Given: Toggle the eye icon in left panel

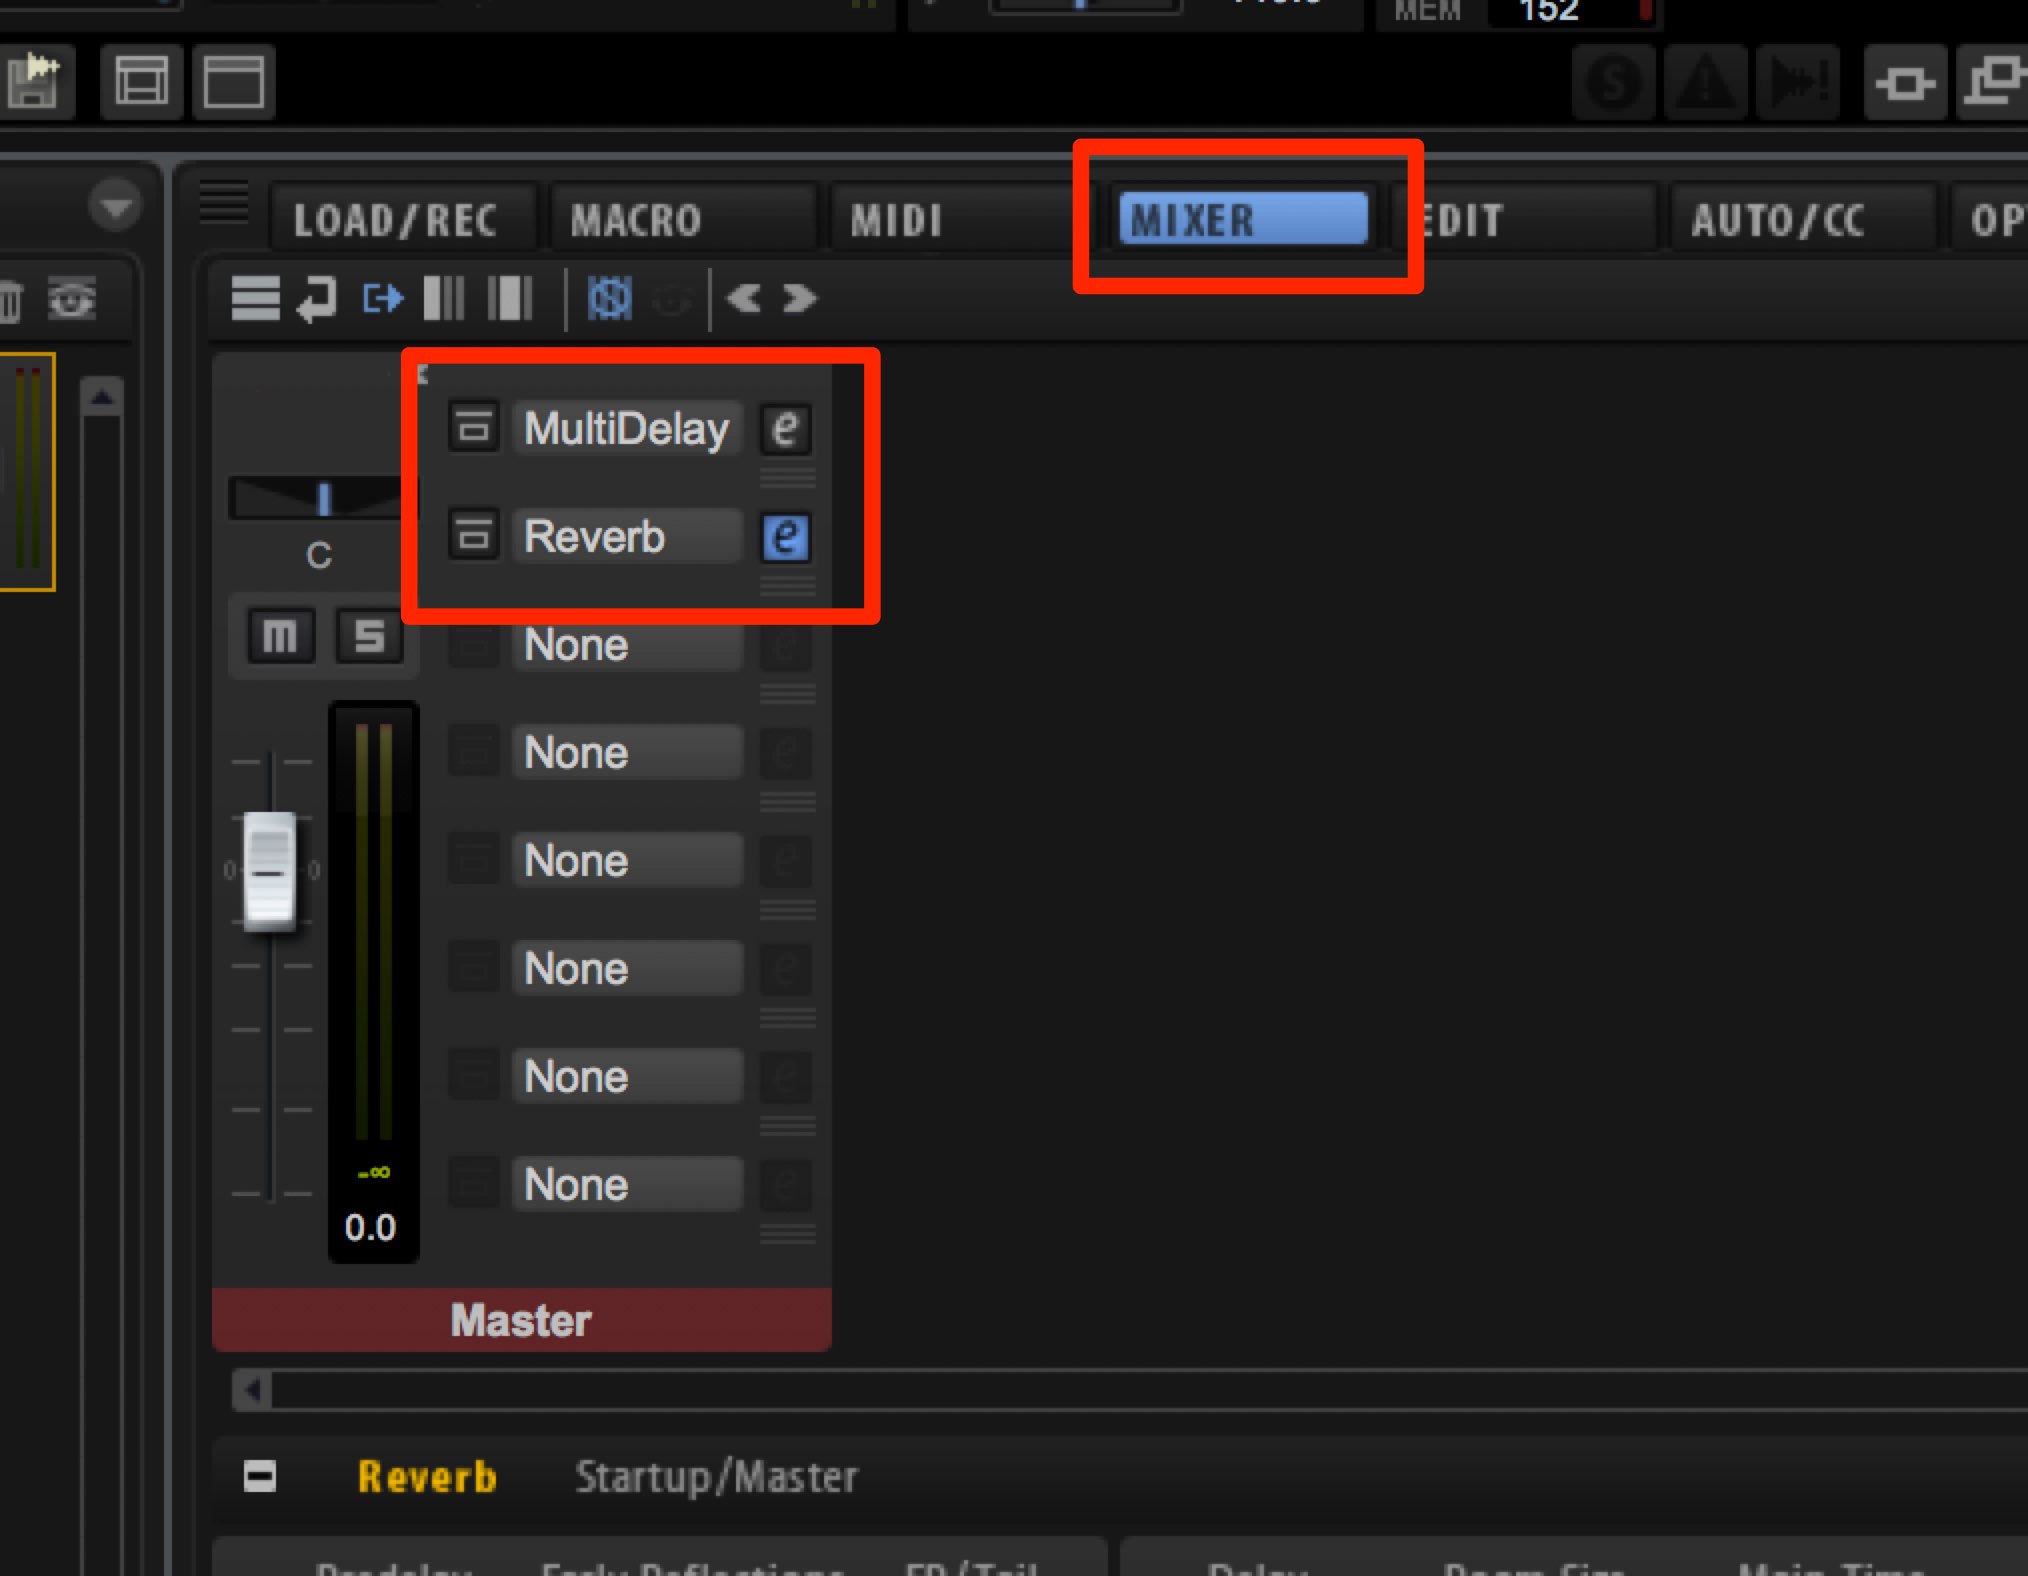Looking at the screenshot, I should (x=72, y=299).
